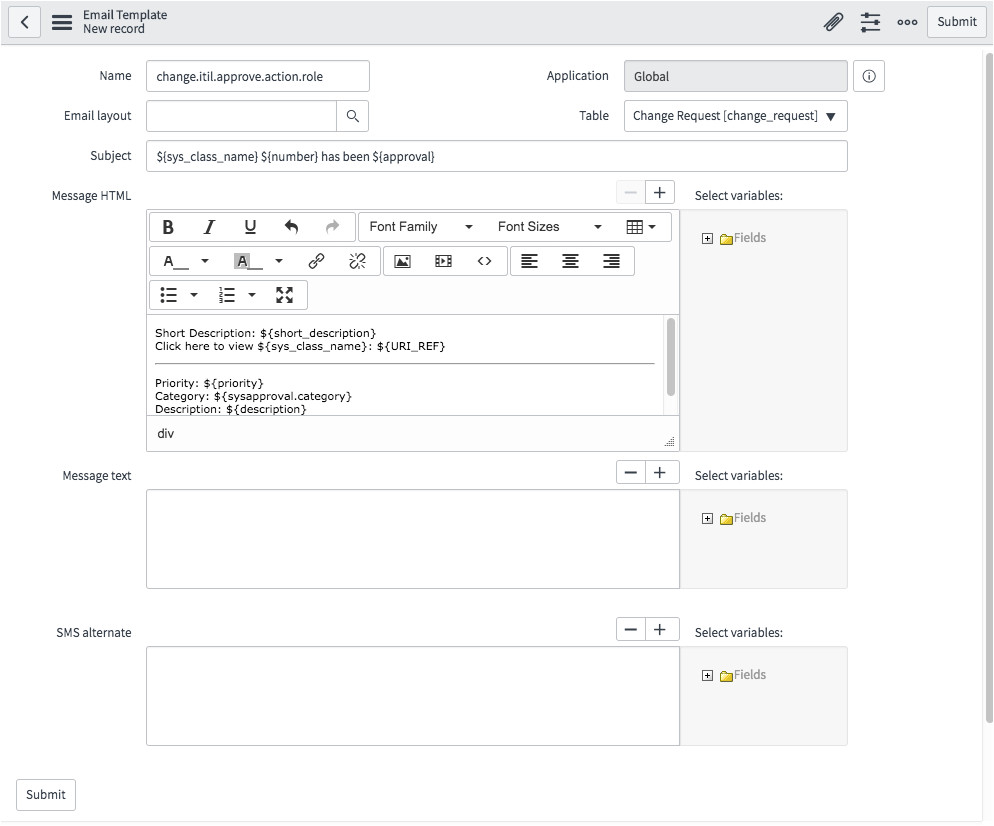This screenshot has height=826, width=994.
Task: Click the back arrow button
Action: tap(25, 22)
